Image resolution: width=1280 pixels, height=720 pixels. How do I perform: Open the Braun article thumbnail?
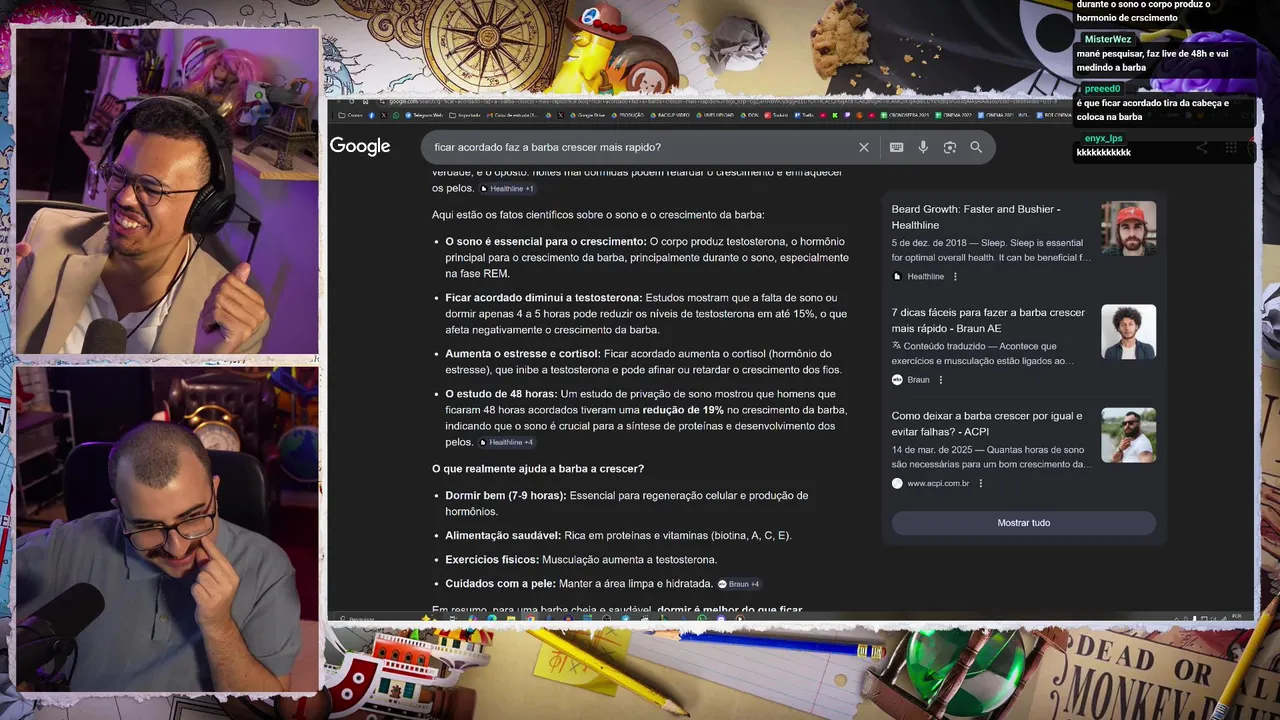coord(1128,332)
